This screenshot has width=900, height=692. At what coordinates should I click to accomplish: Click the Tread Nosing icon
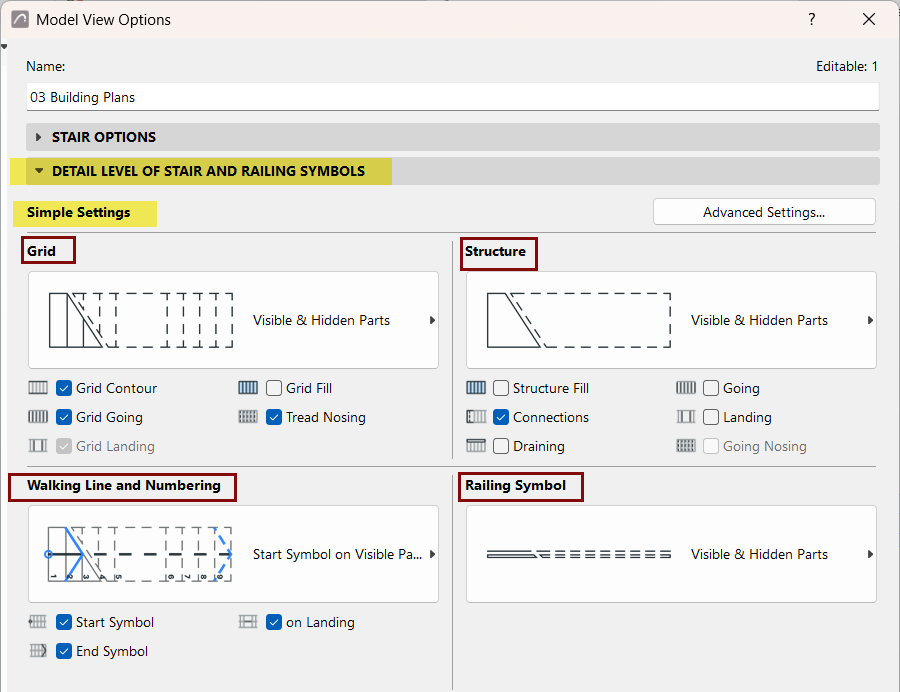(248, 417)
